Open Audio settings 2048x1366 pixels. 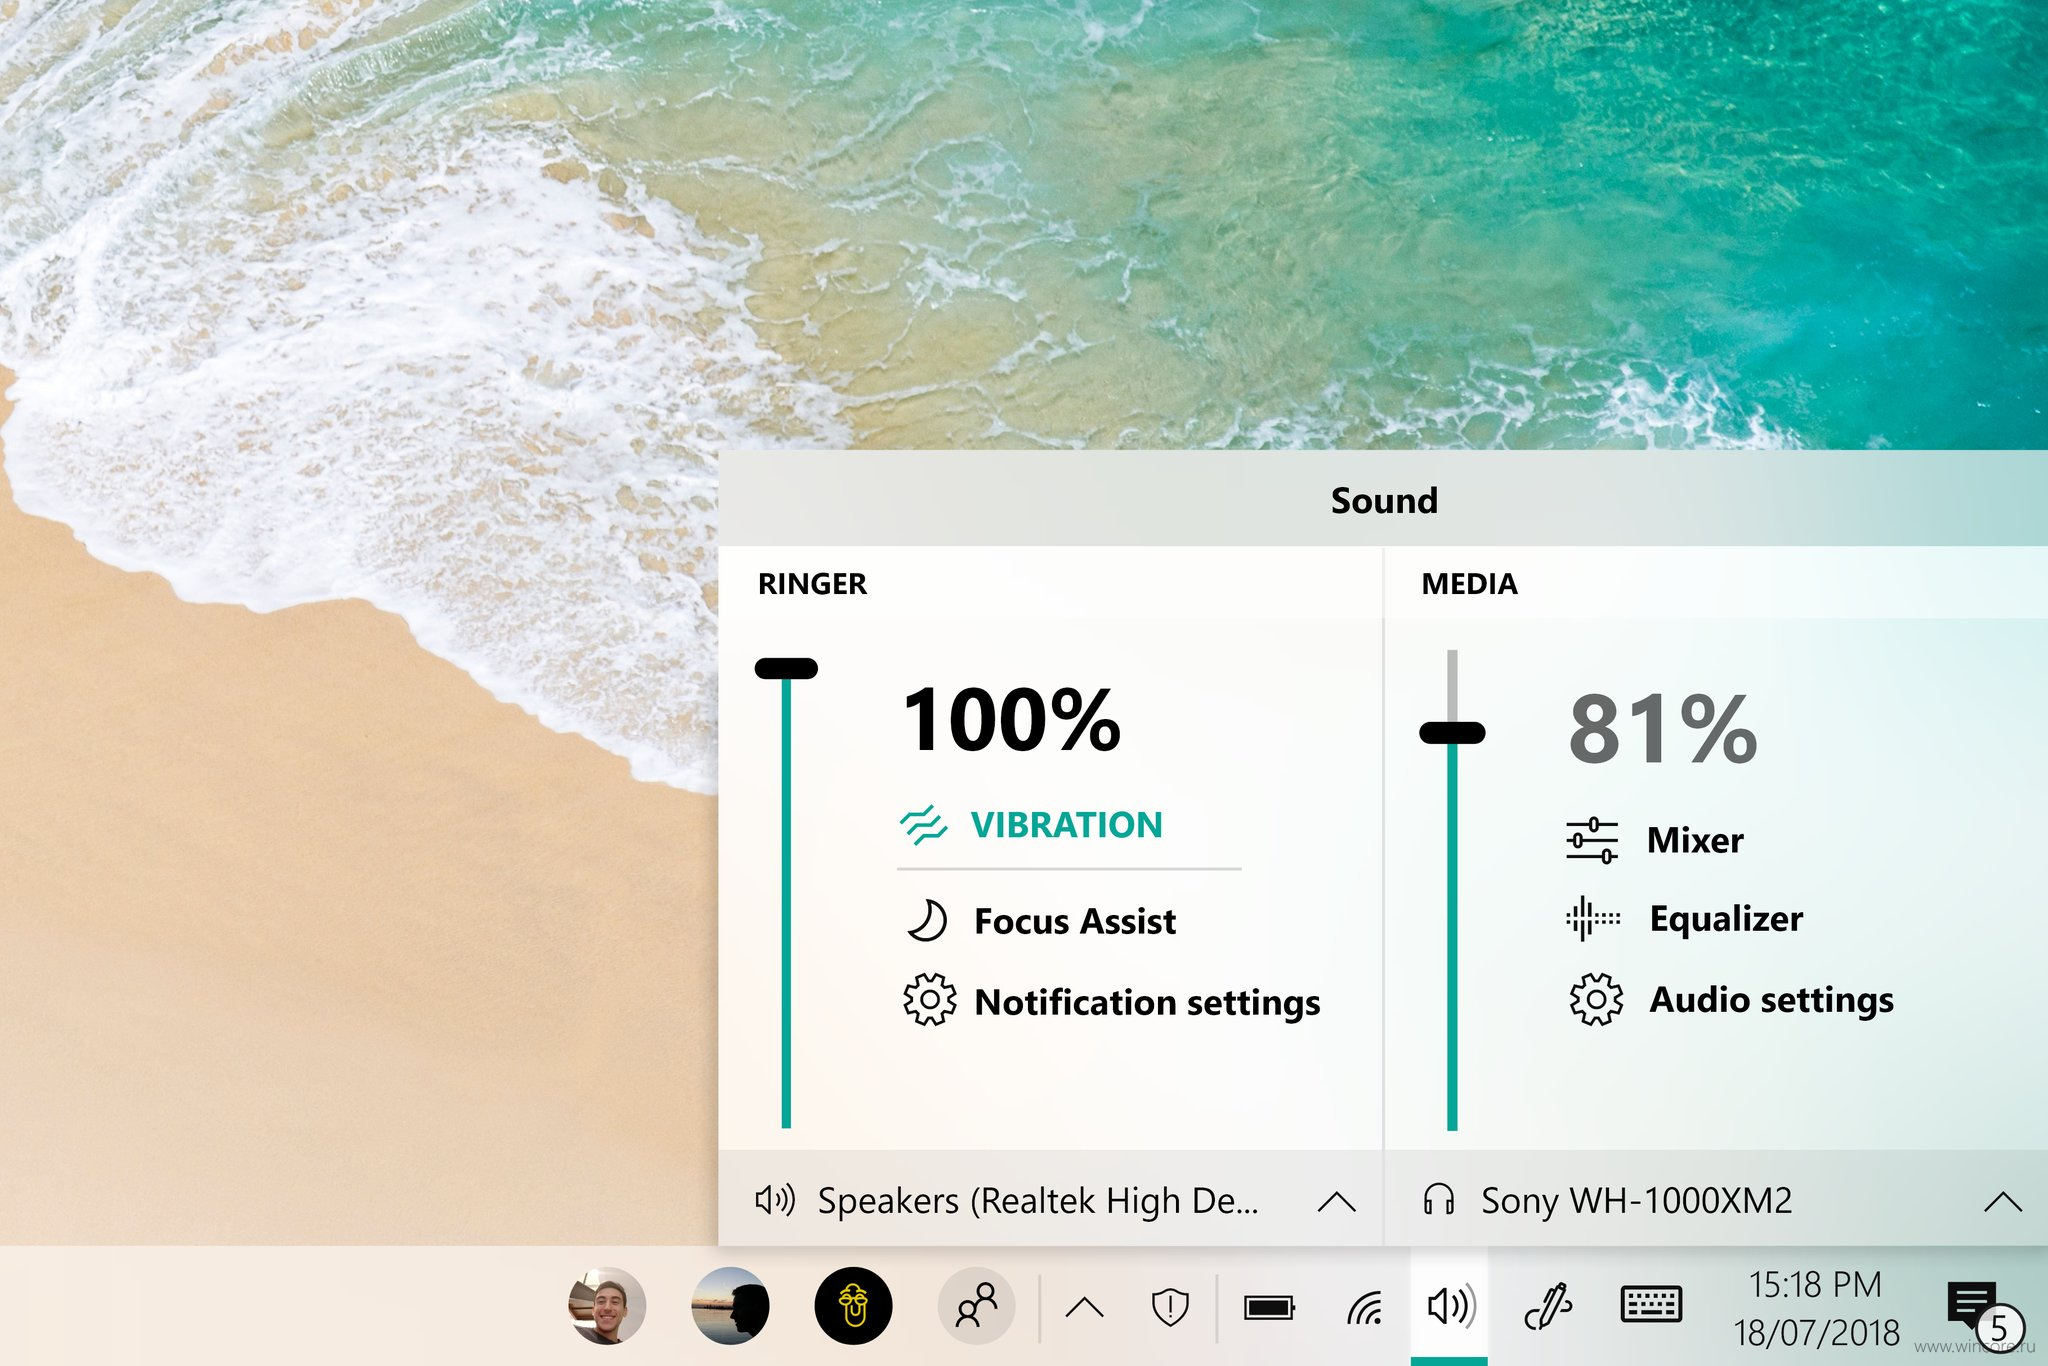tap(1771, 999)
